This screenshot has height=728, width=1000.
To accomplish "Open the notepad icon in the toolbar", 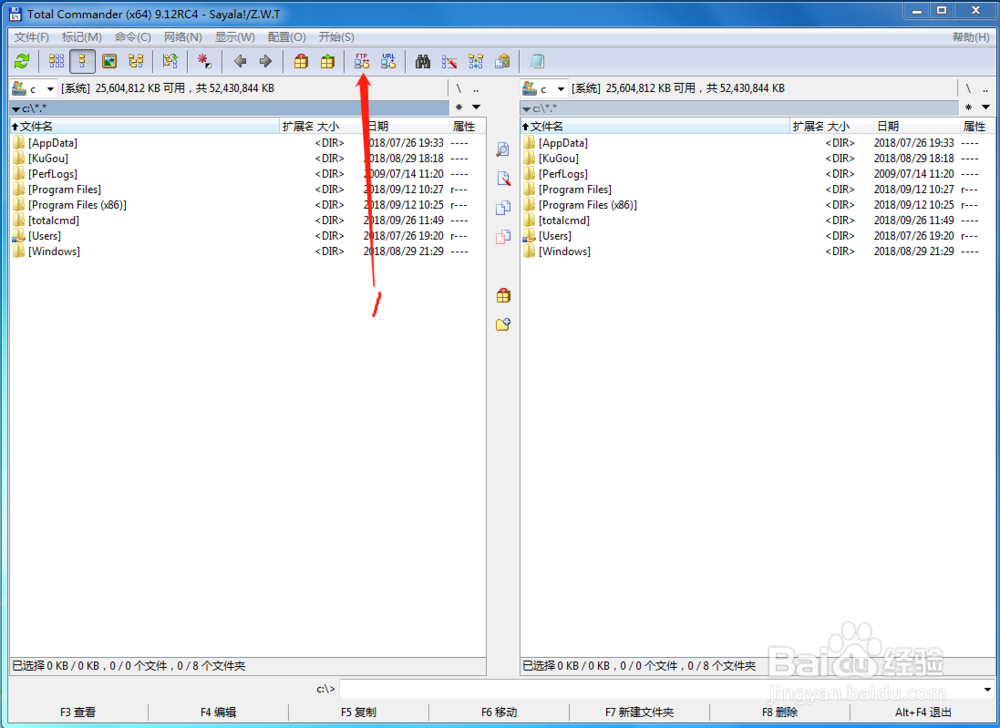I will [537, 61].
